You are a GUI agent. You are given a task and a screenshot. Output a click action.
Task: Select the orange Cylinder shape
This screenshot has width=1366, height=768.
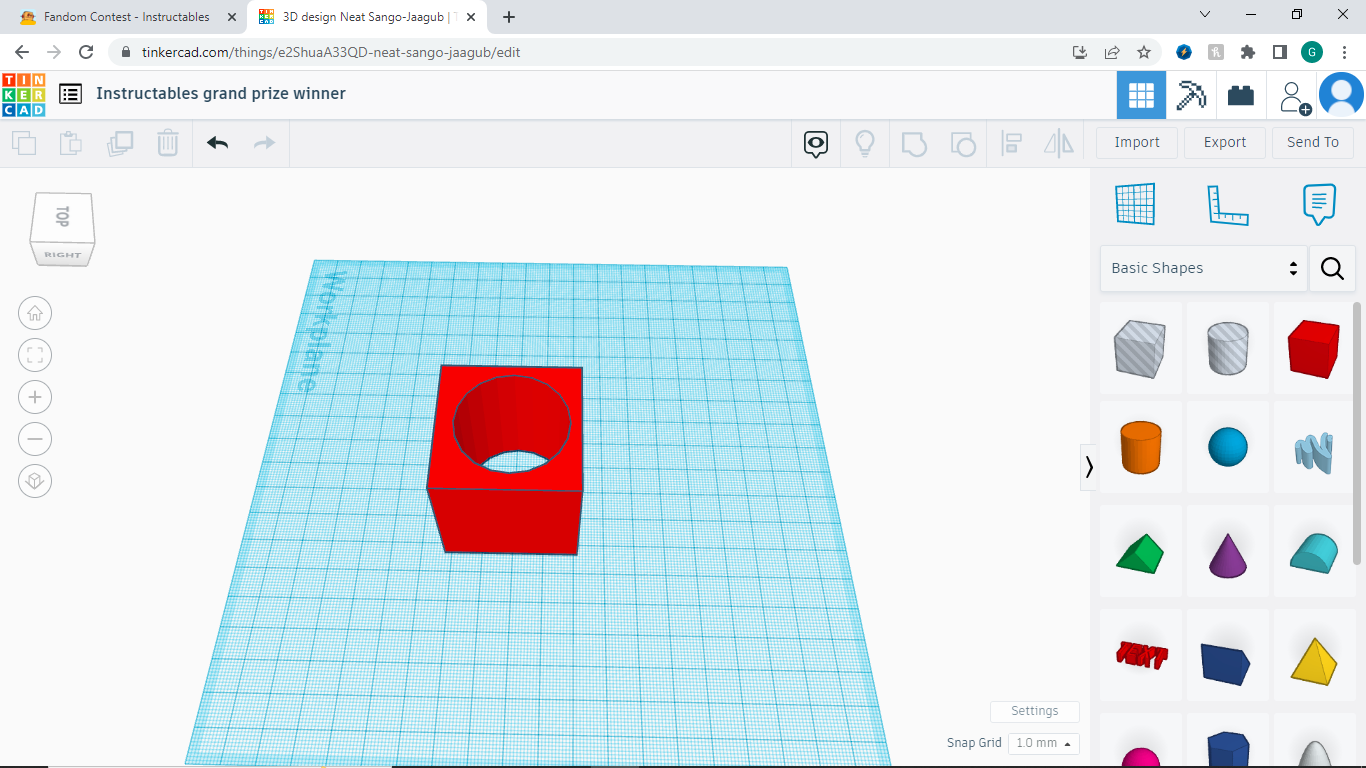(x=1140, y=447)
